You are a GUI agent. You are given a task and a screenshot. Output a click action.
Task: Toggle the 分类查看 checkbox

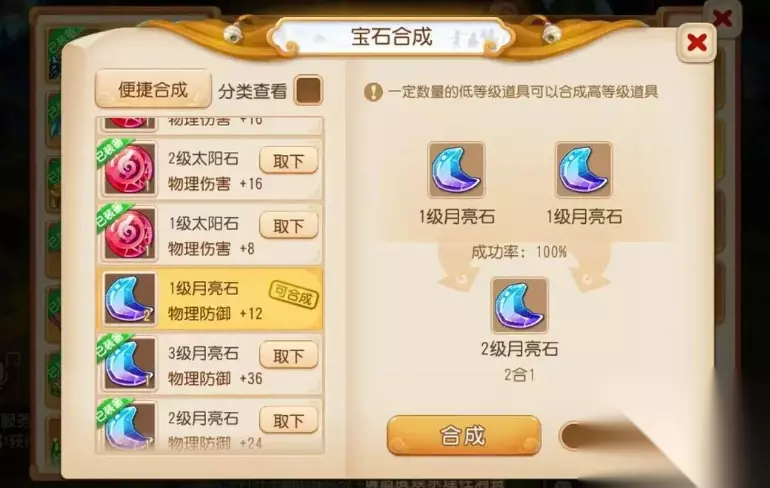308,90
